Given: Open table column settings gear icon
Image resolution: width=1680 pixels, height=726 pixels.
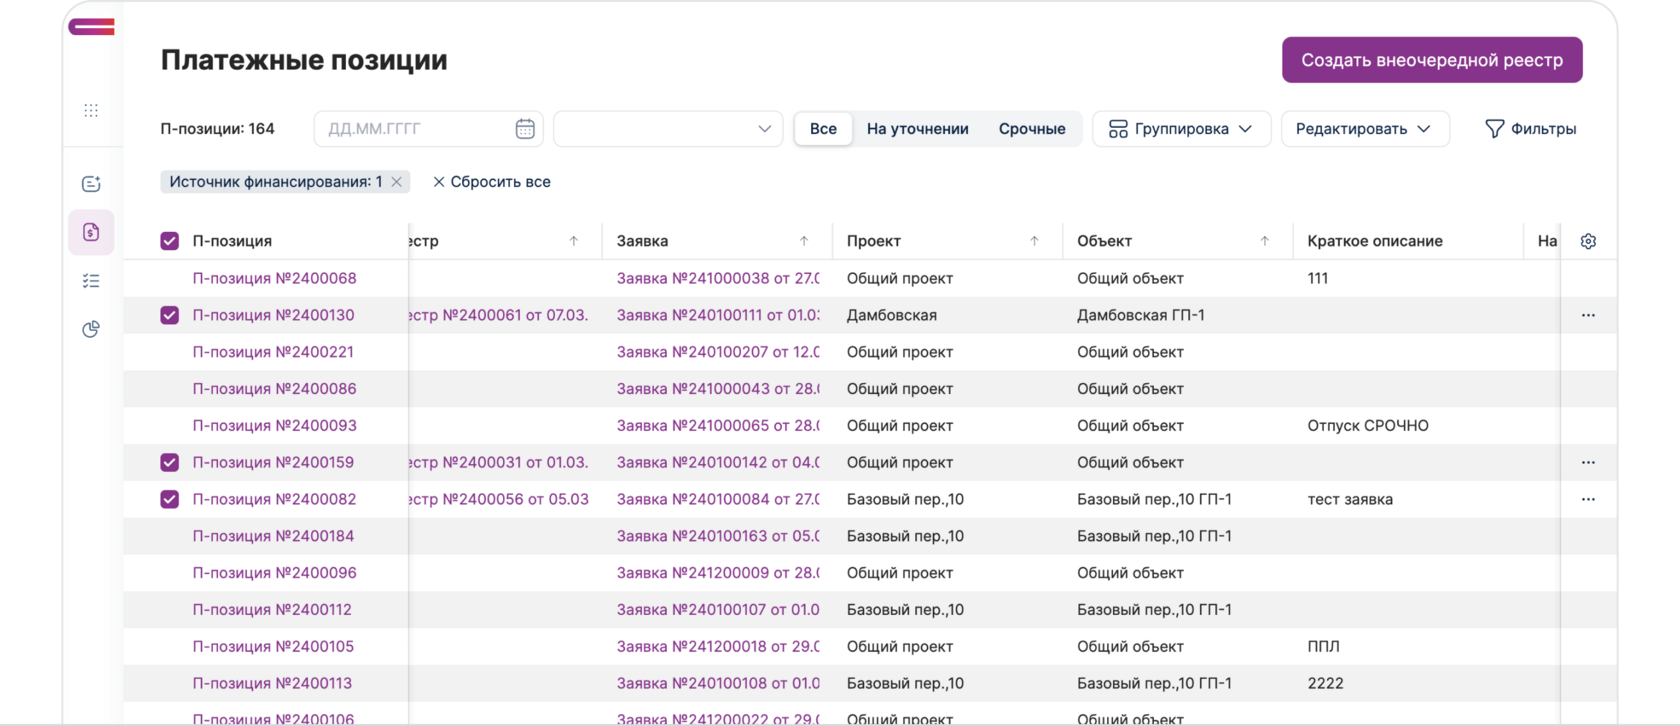Looking at the screenshot, I should [1588, 241].
